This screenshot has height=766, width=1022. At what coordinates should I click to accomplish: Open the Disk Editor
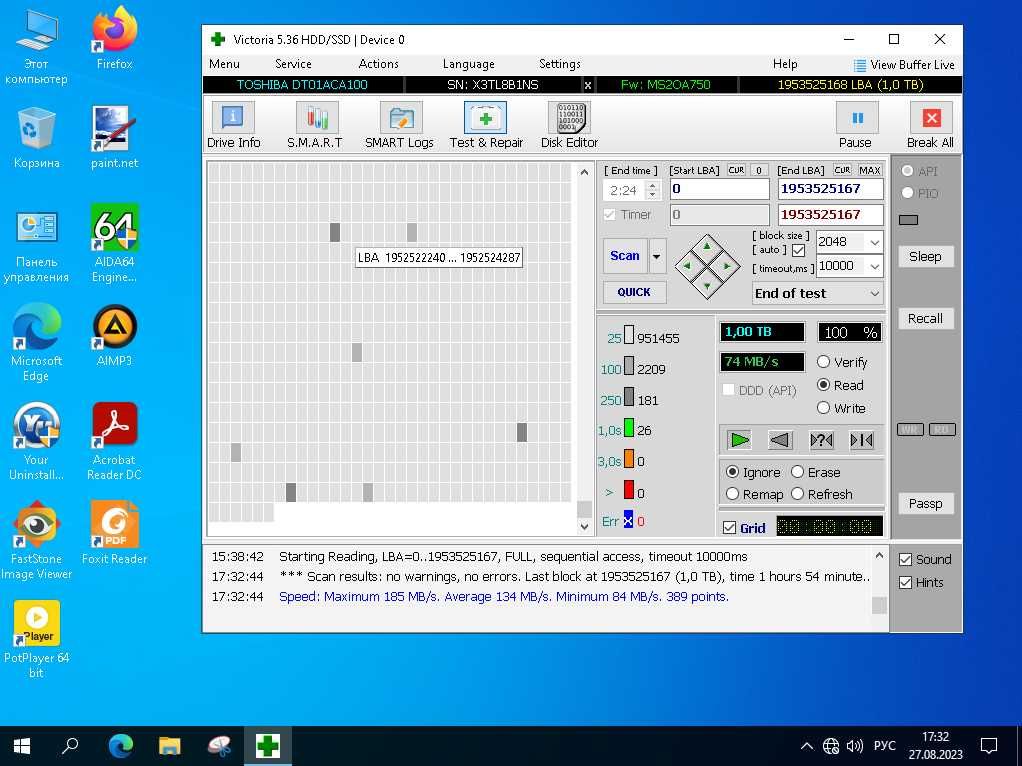coord(569,126)
